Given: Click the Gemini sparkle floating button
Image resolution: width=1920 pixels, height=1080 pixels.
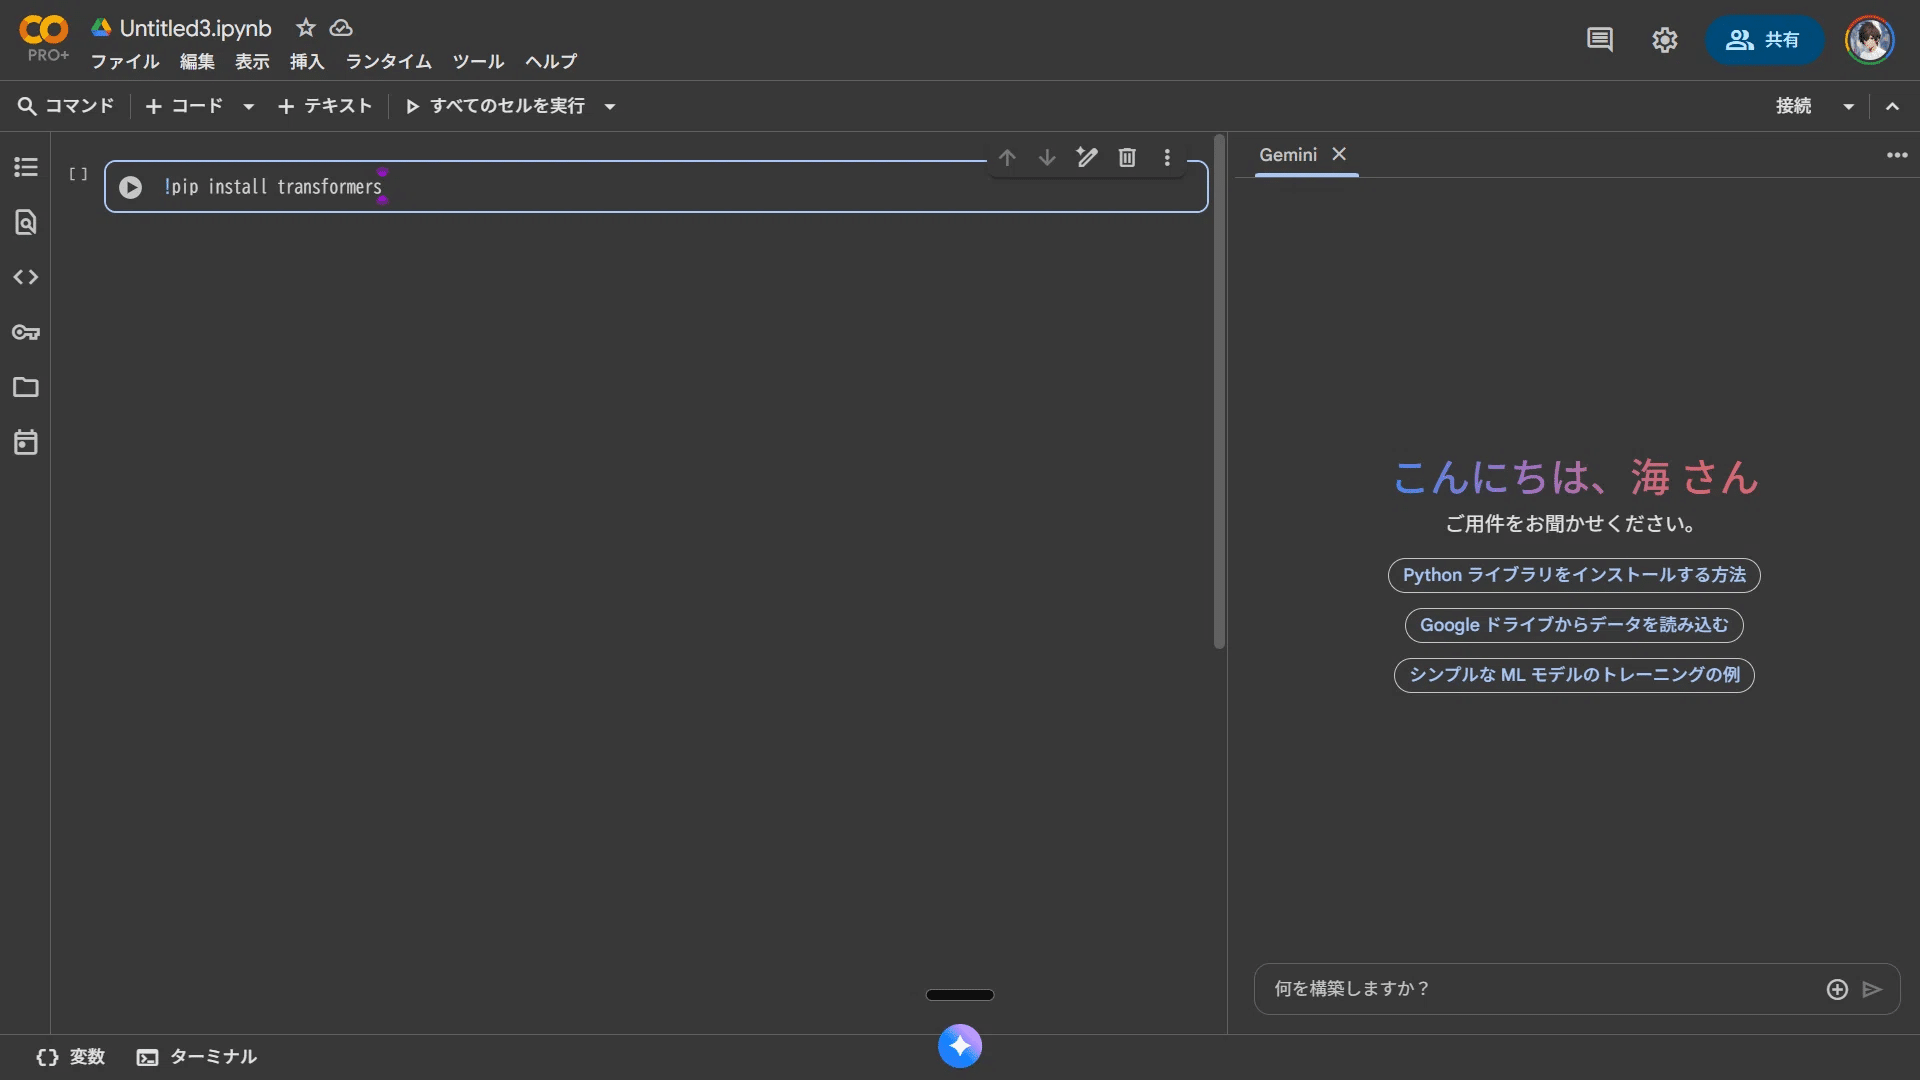Looking at the screenshot, I should [x=960, y=1046].
